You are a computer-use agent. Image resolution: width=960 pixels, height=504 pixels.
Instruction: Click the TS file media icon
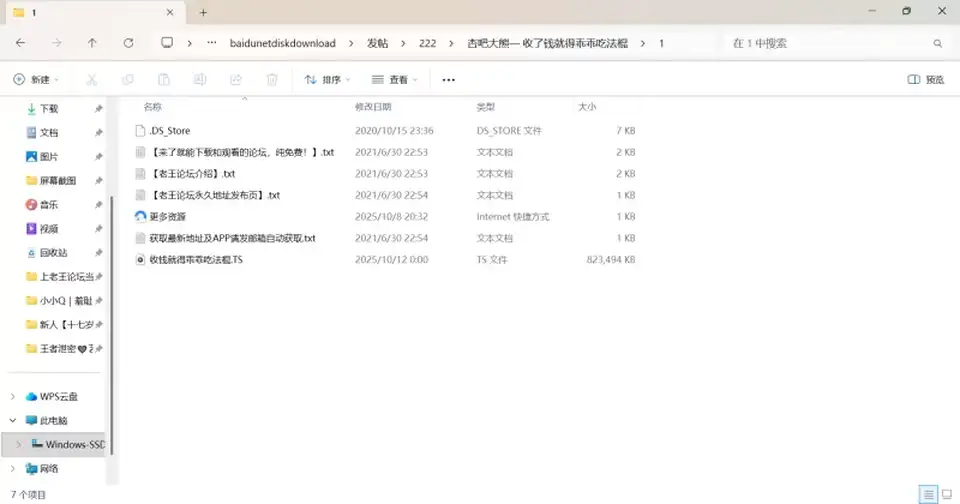140,260
